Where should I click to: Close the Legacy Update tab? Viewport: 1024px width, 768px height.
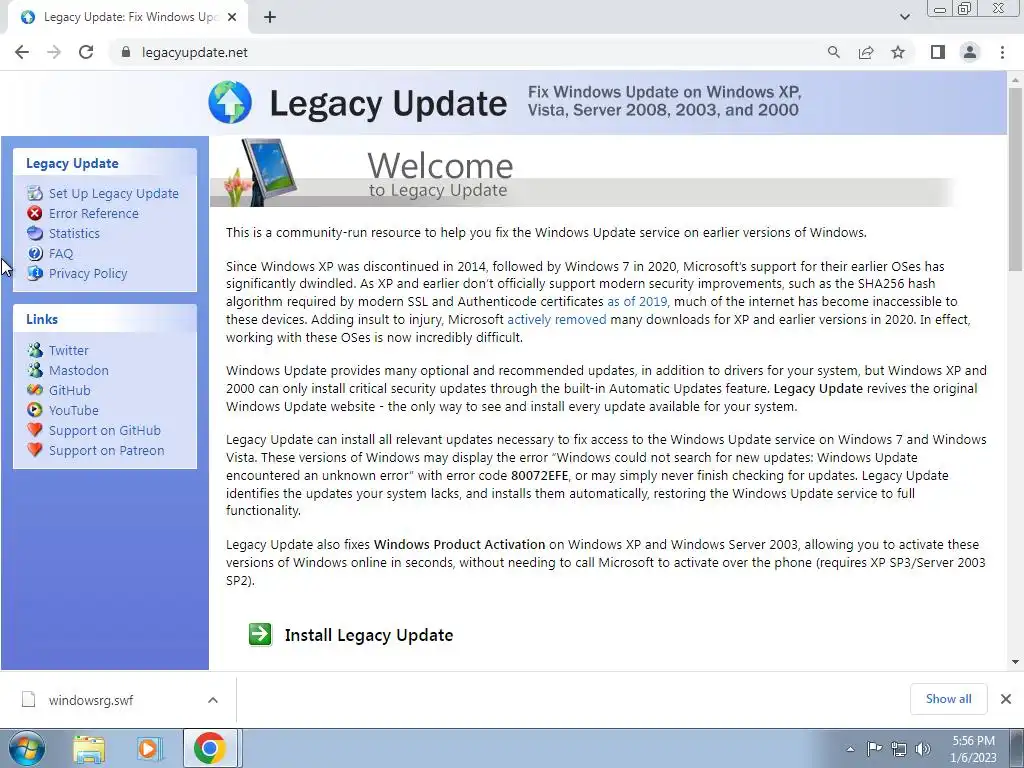[x=231, y=17]
